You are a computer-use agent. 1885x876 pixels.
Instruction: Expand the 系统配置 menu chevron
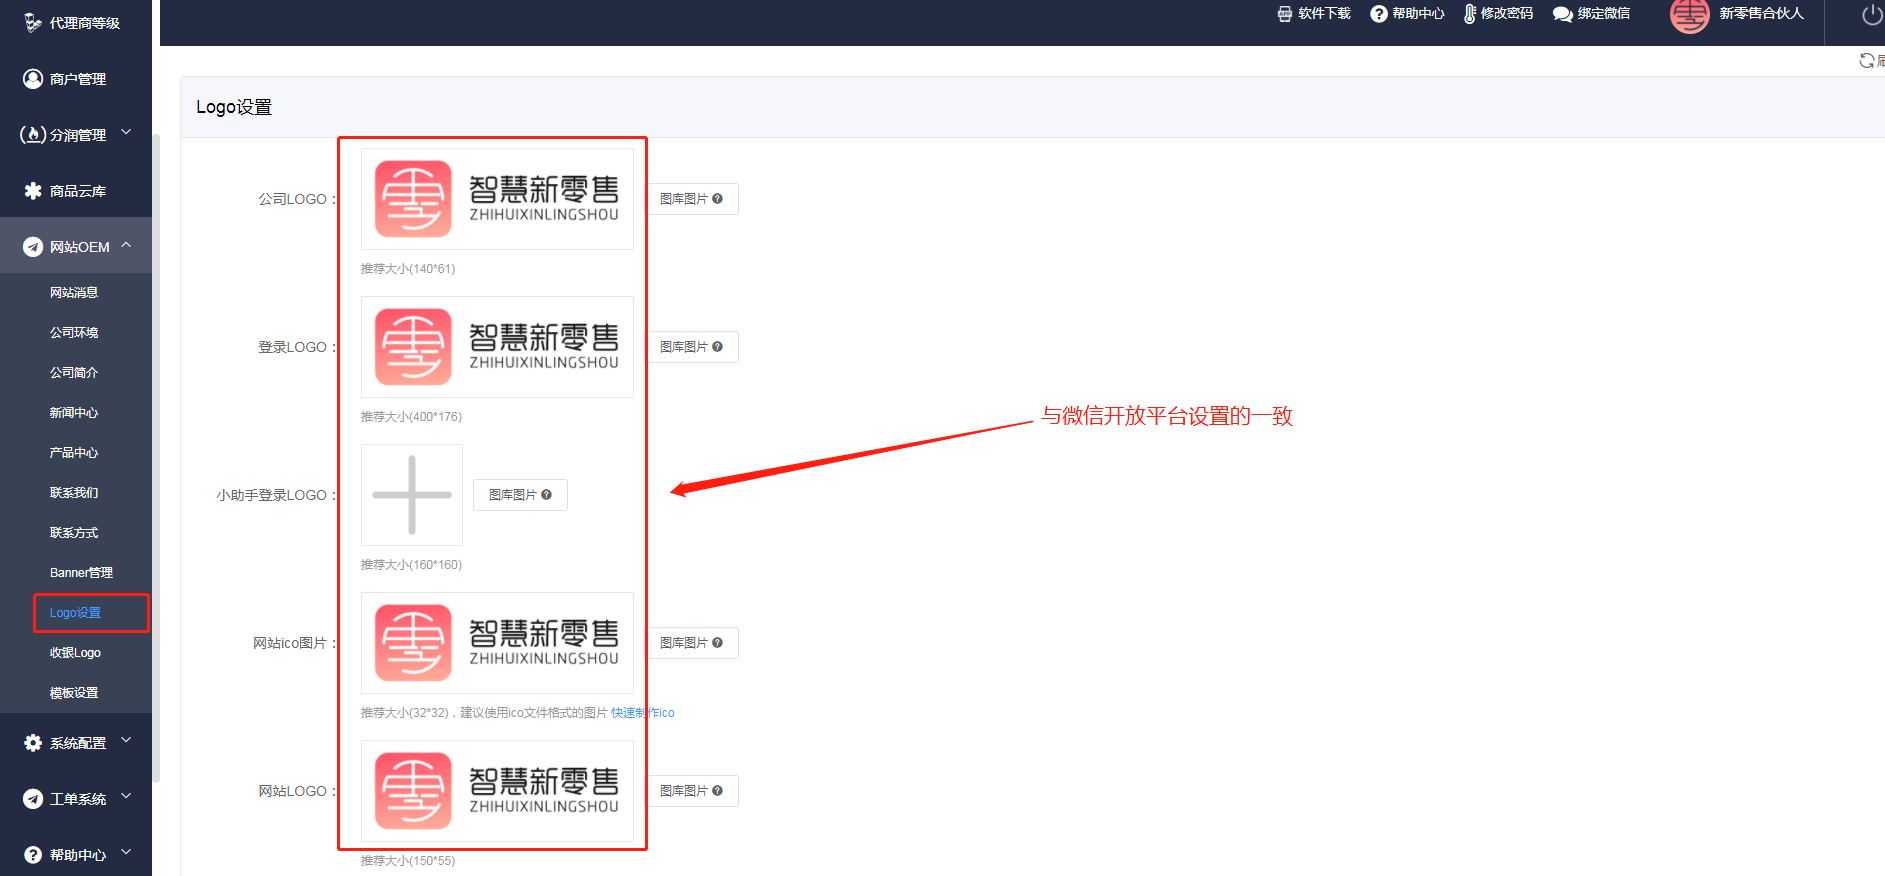point(126,741)
